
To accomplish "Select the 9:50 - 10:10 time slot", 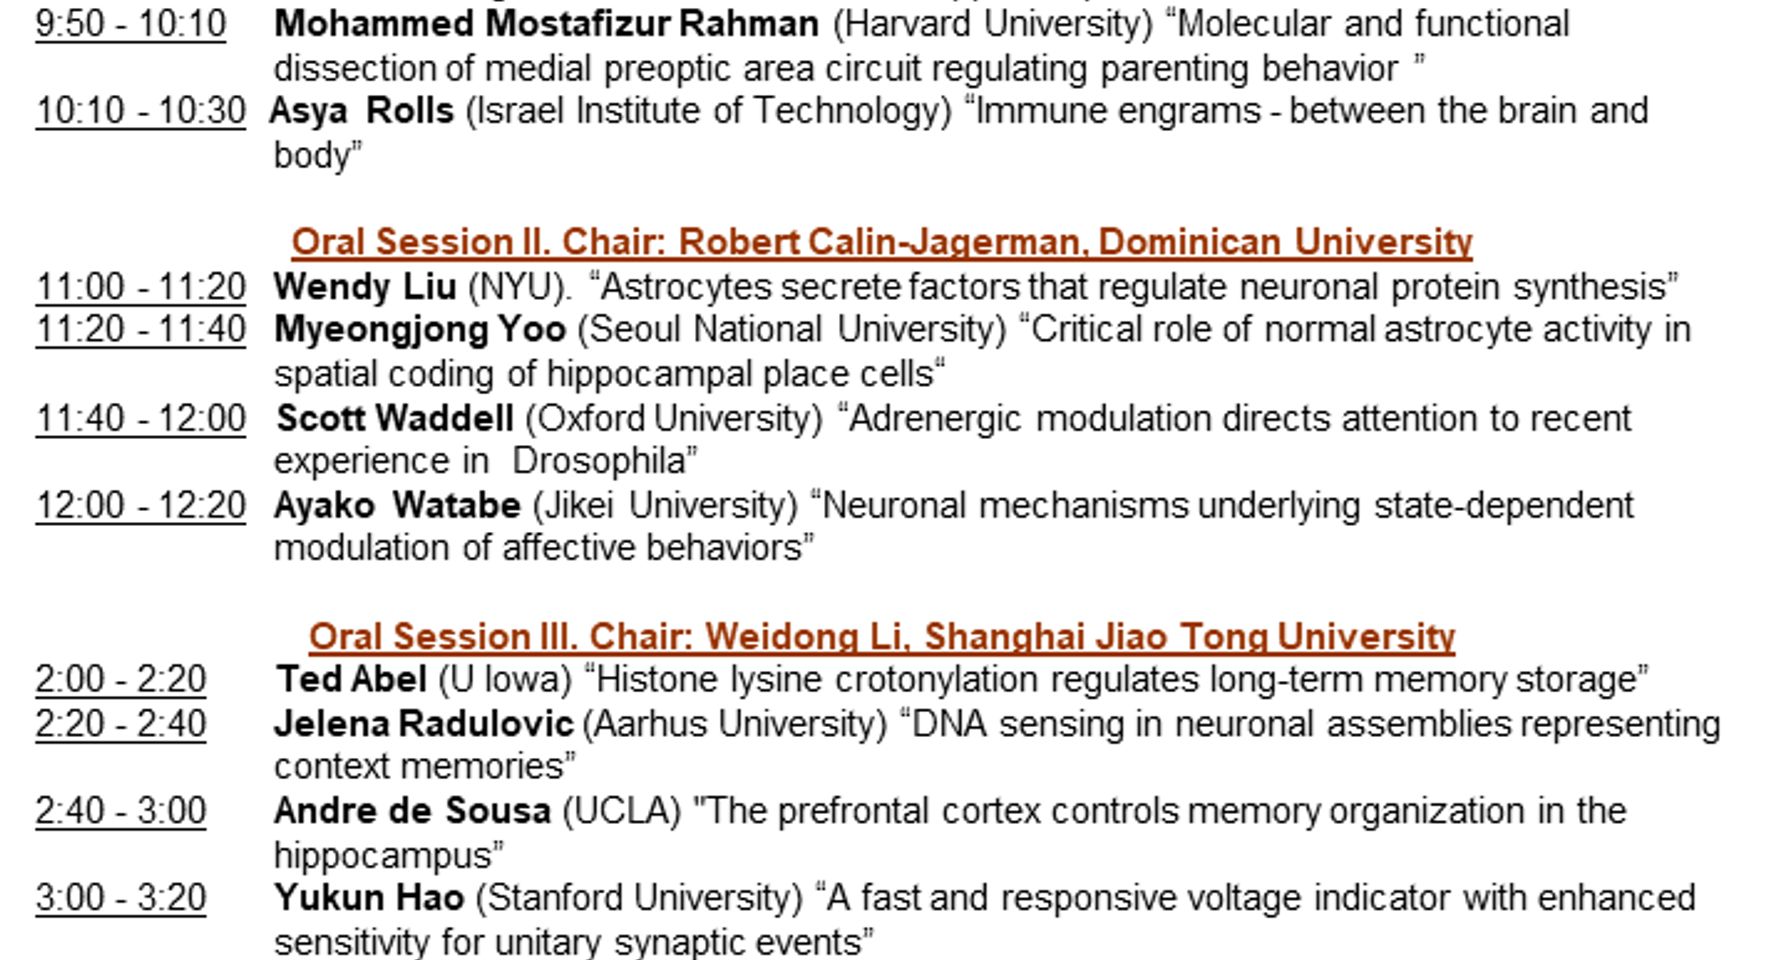I will [x=131, y=24].
